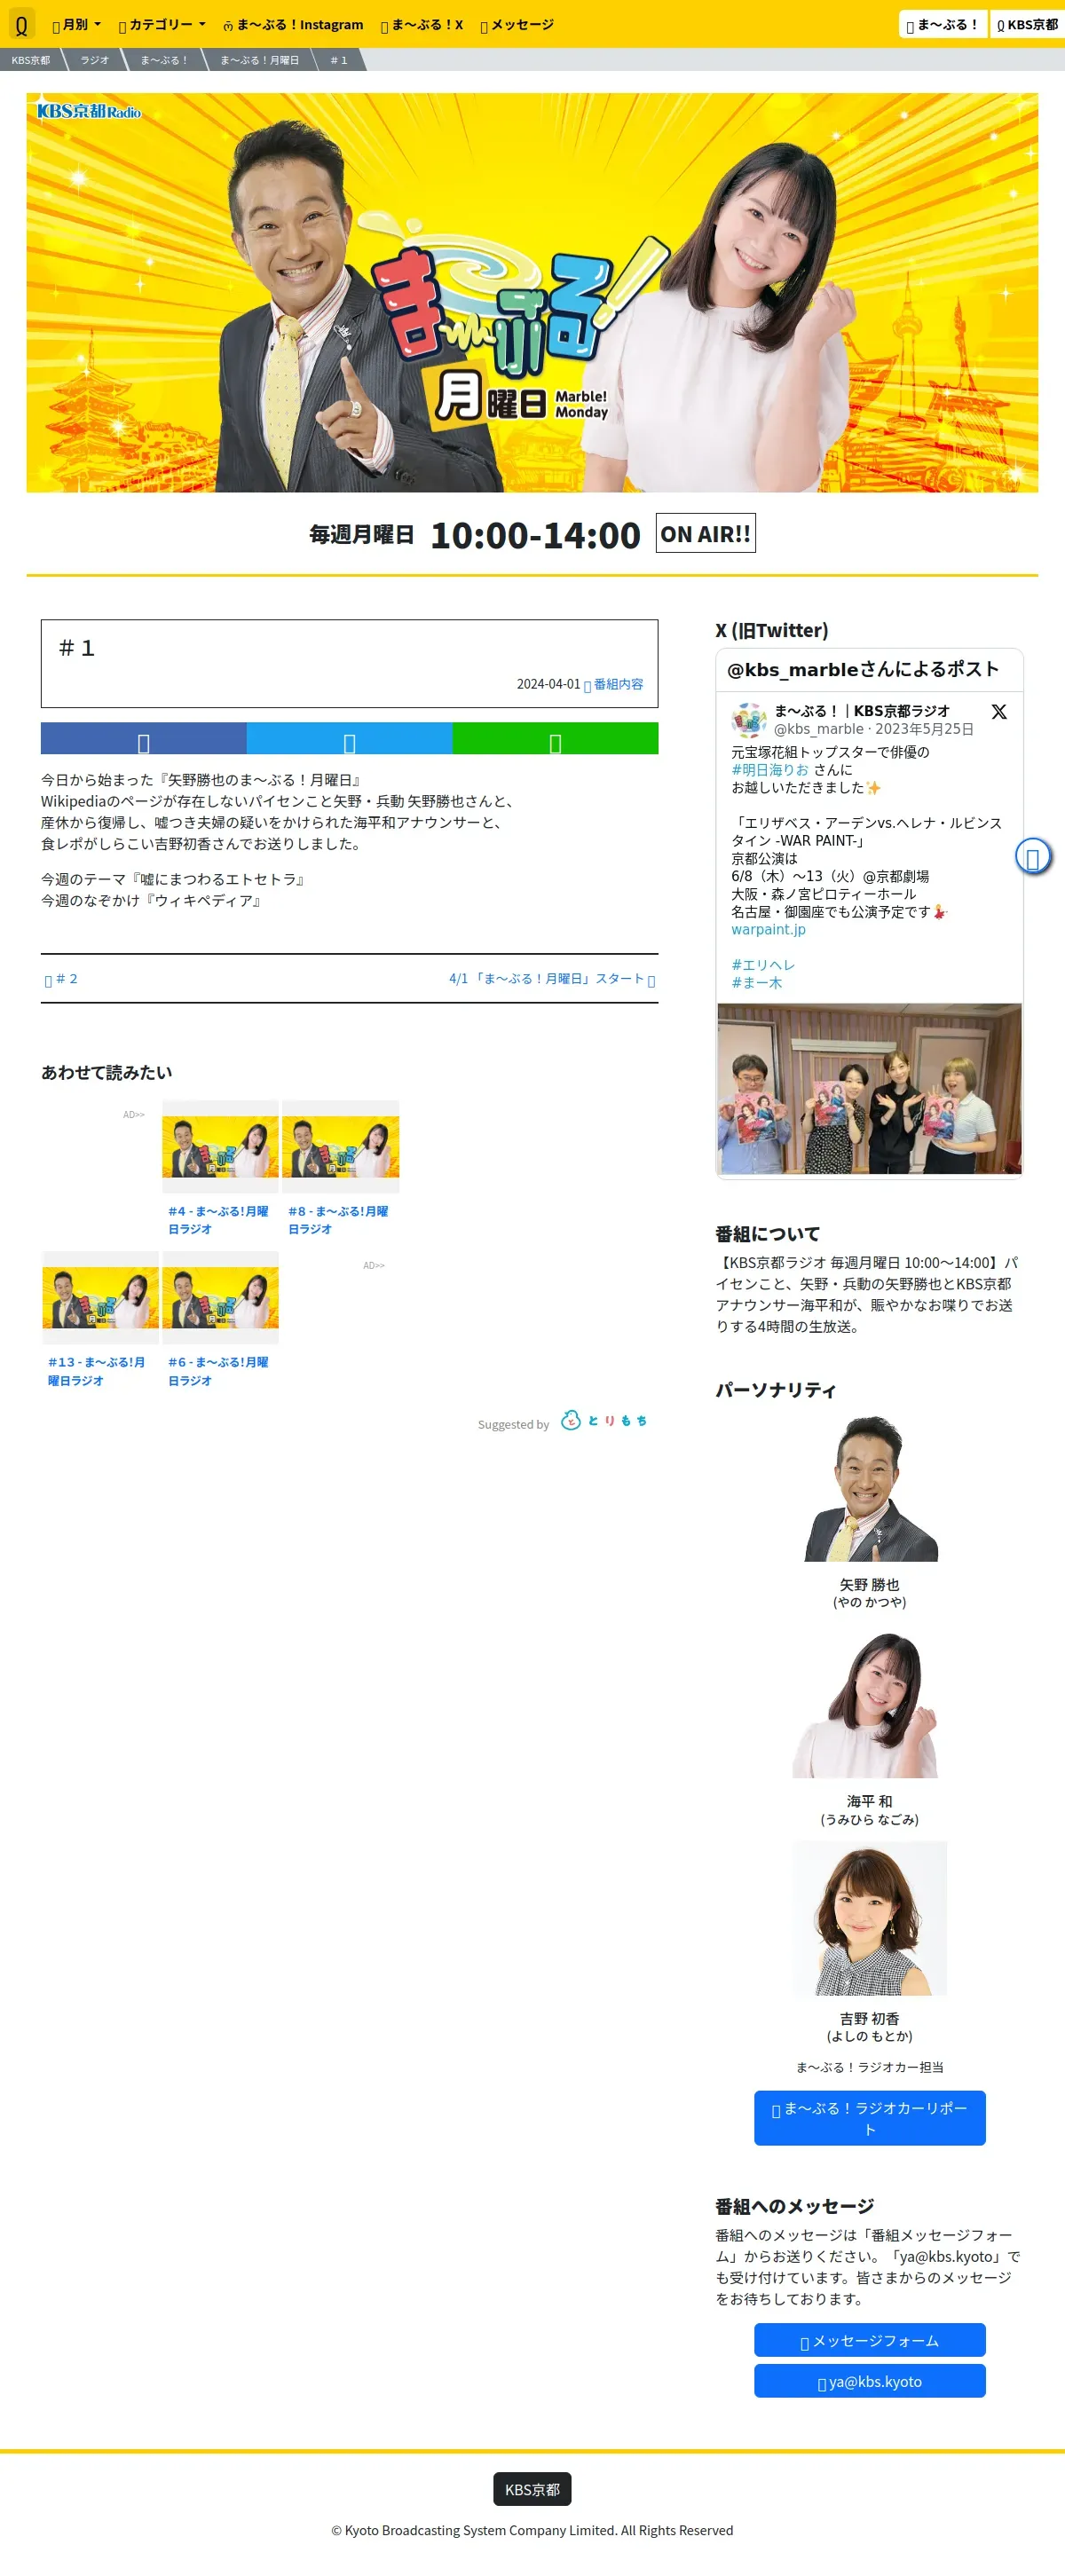The image size is (1065, 2576).
Task: Expand the カテゴリー dropdown menu
Action: click(x=162, y=24)
